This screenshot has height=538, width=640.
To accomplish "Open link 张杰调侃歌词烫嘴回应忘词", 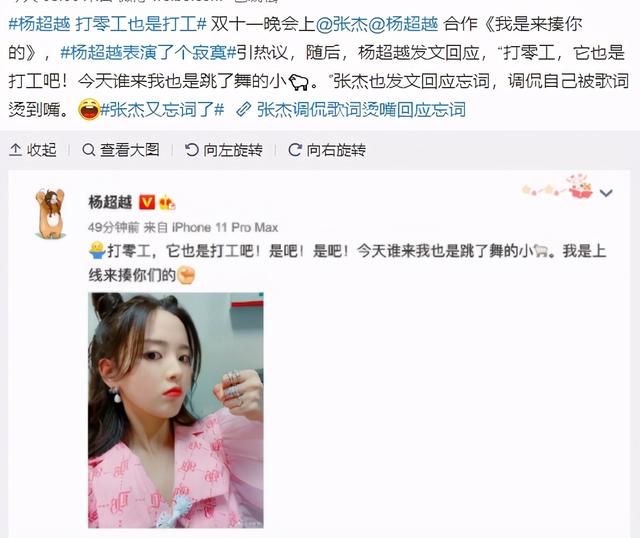I will [x=361, y=109].
